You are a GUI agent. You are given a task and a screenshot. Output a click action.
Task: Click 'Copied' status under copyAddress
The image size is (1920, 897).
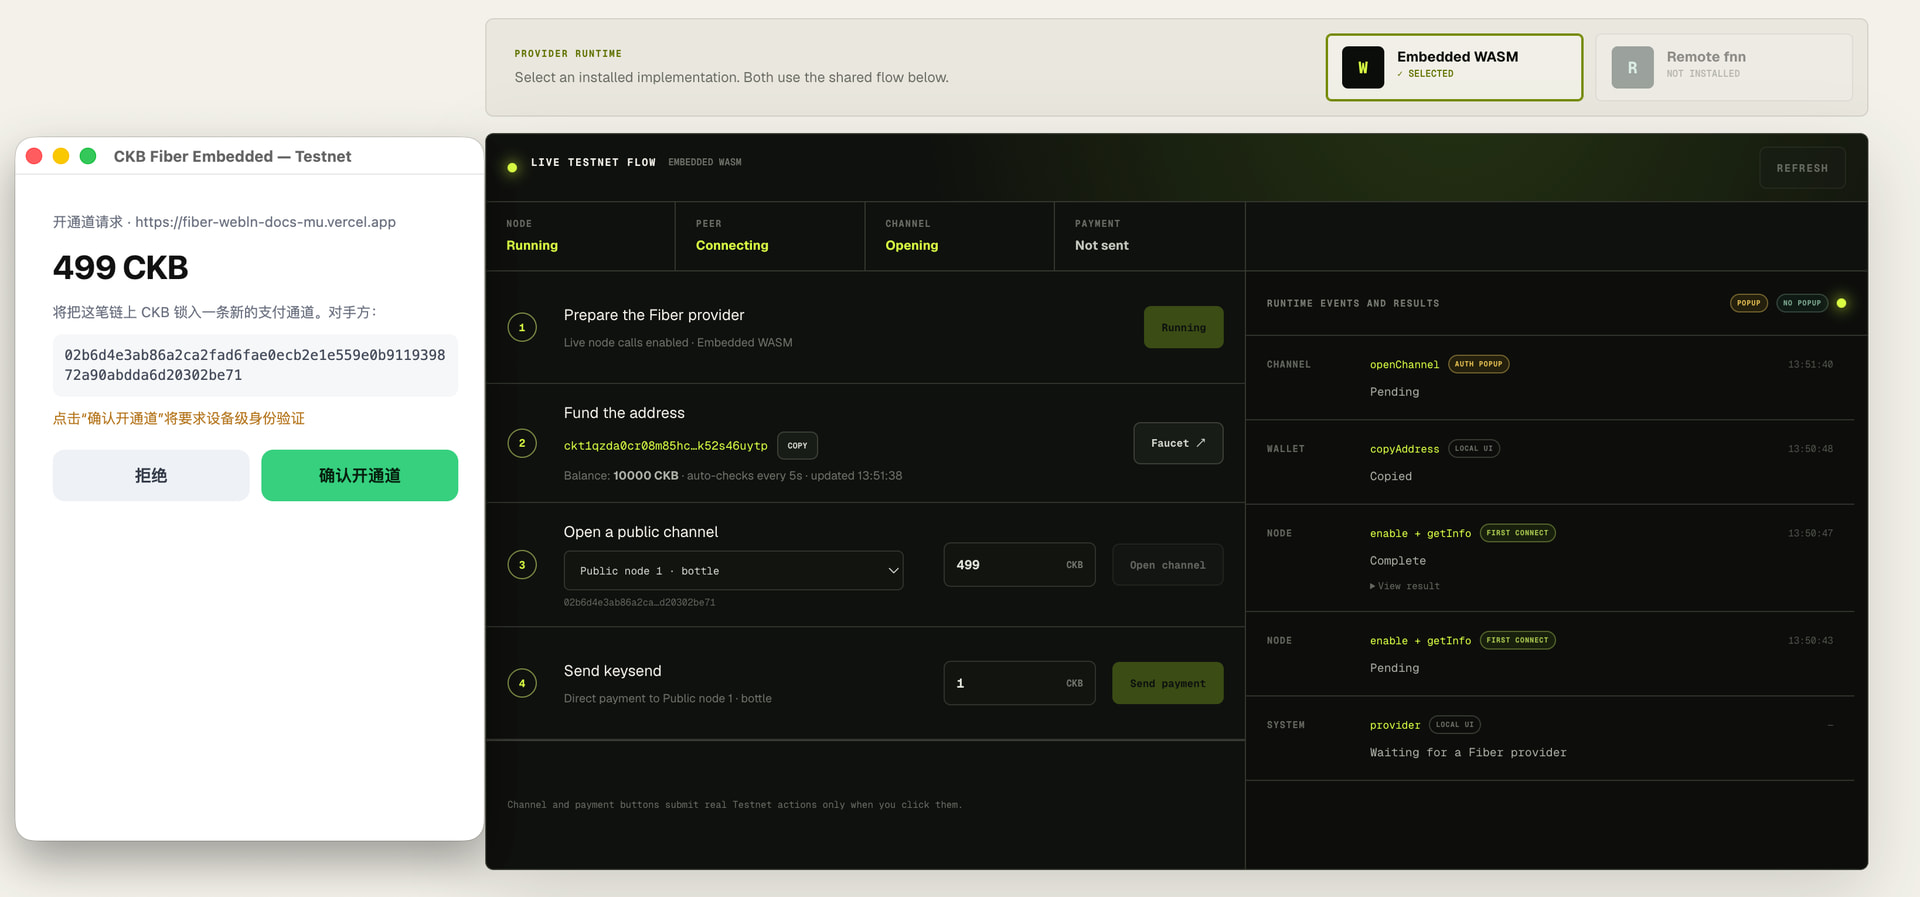[1391, 477]
